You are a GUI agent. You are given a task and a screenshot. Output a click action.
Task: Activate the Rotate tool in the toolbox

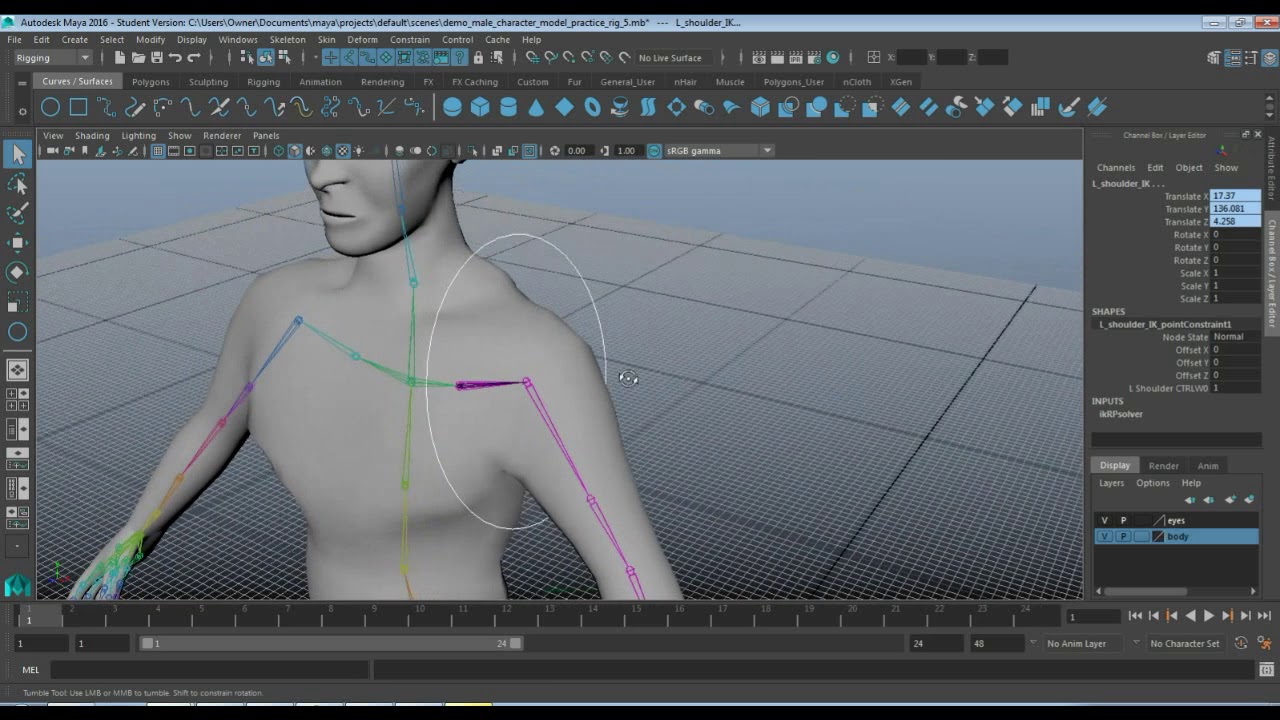click(18, 272)
